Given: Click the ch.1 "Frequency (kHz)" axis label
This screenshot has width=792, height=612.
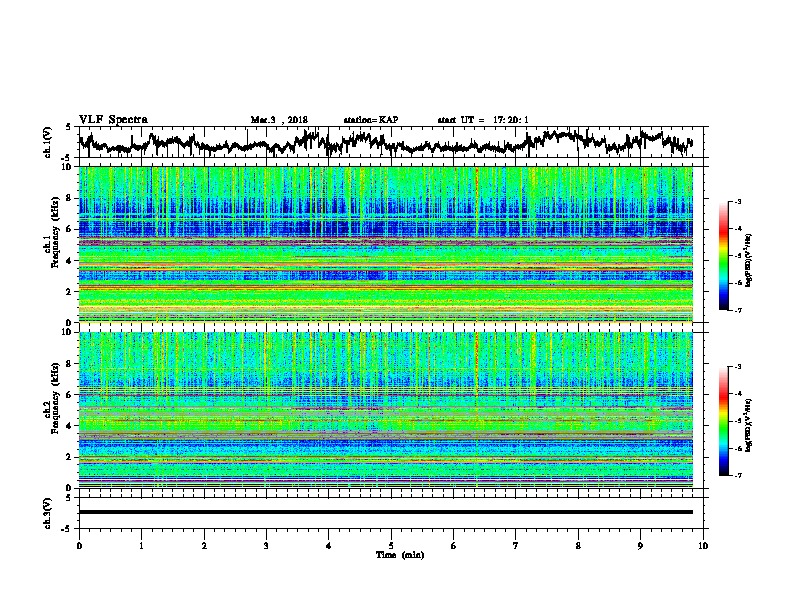Looking at the screenshot, I should [x=55, y=233].
